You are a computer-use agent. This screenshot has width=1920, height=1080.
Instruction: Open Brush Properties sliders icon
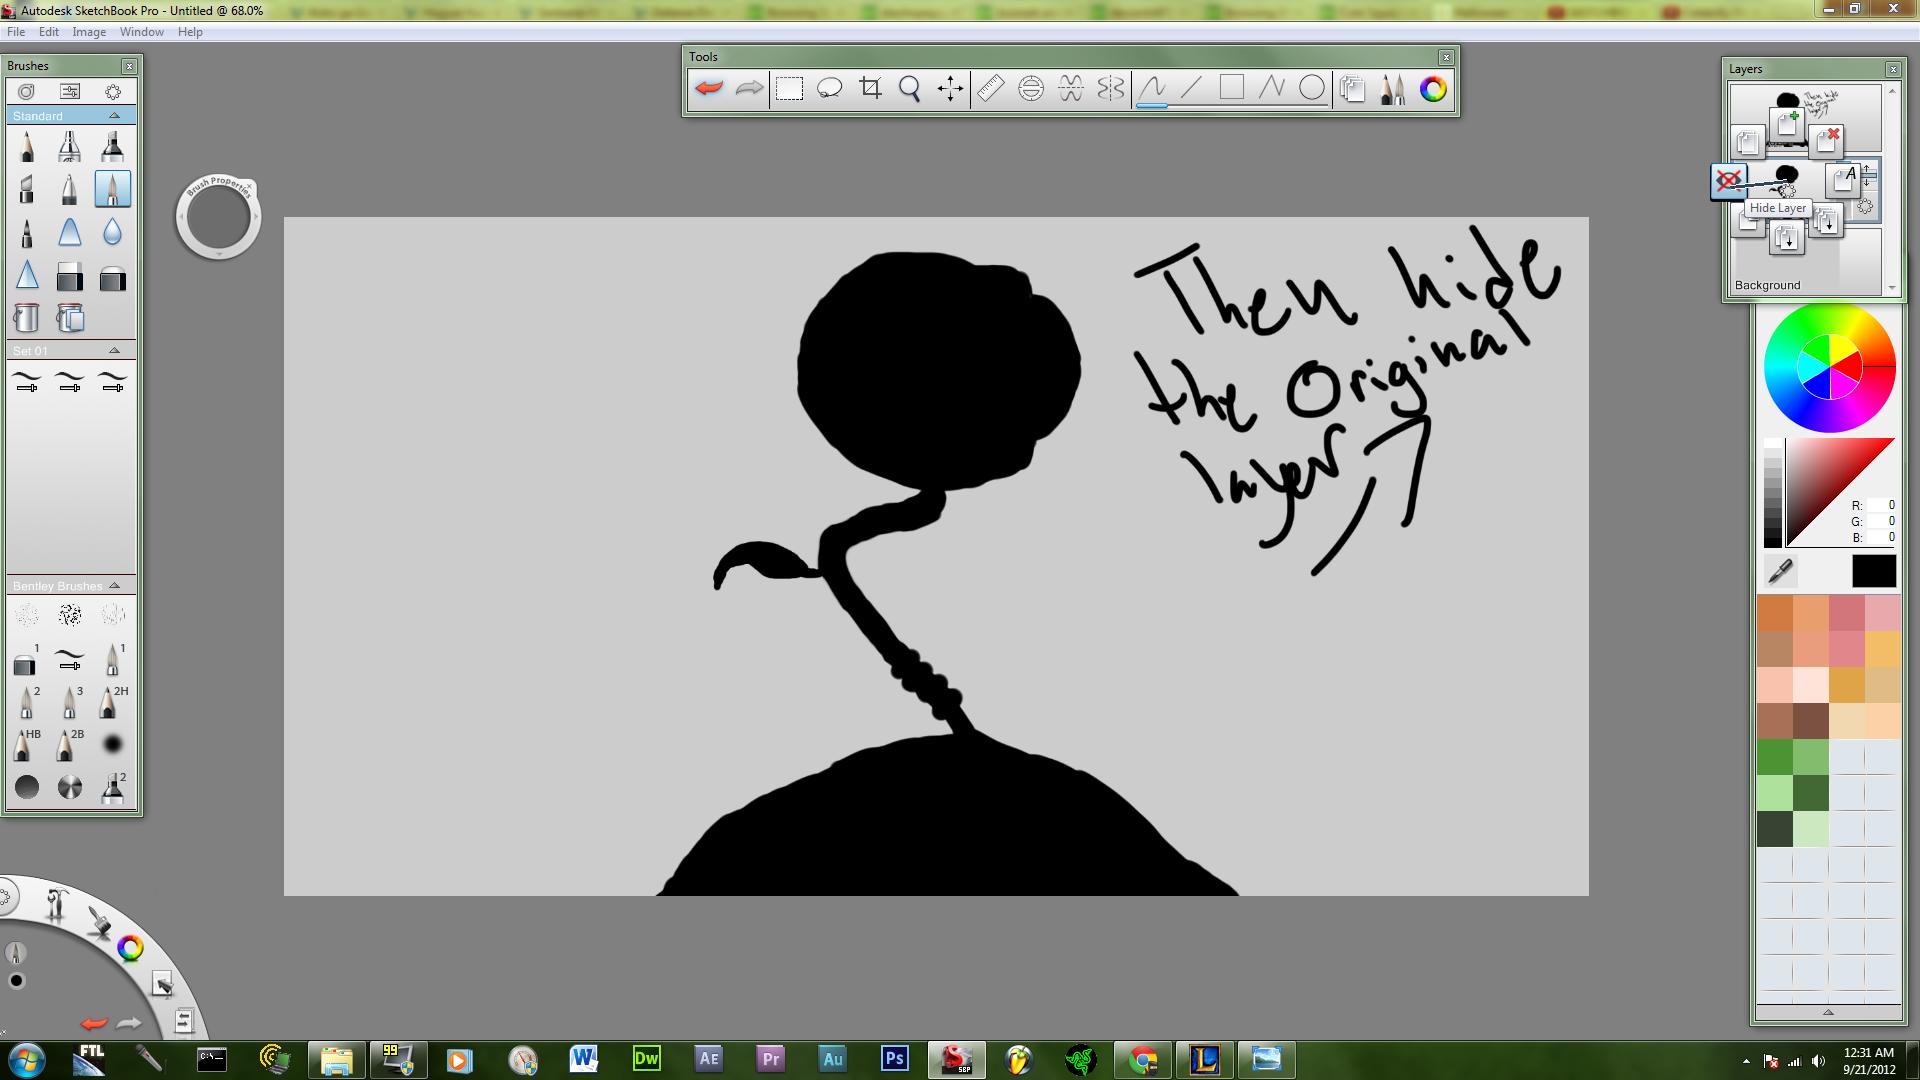70,92
